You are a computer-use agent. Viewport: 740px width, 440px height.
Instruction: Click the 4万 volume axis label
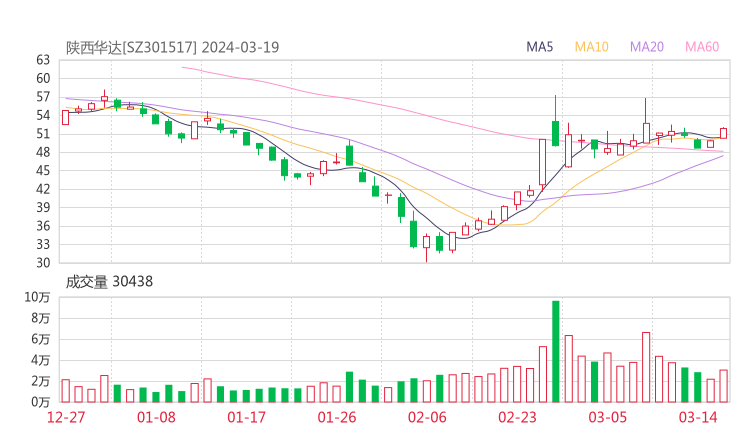tap(41, 360)
